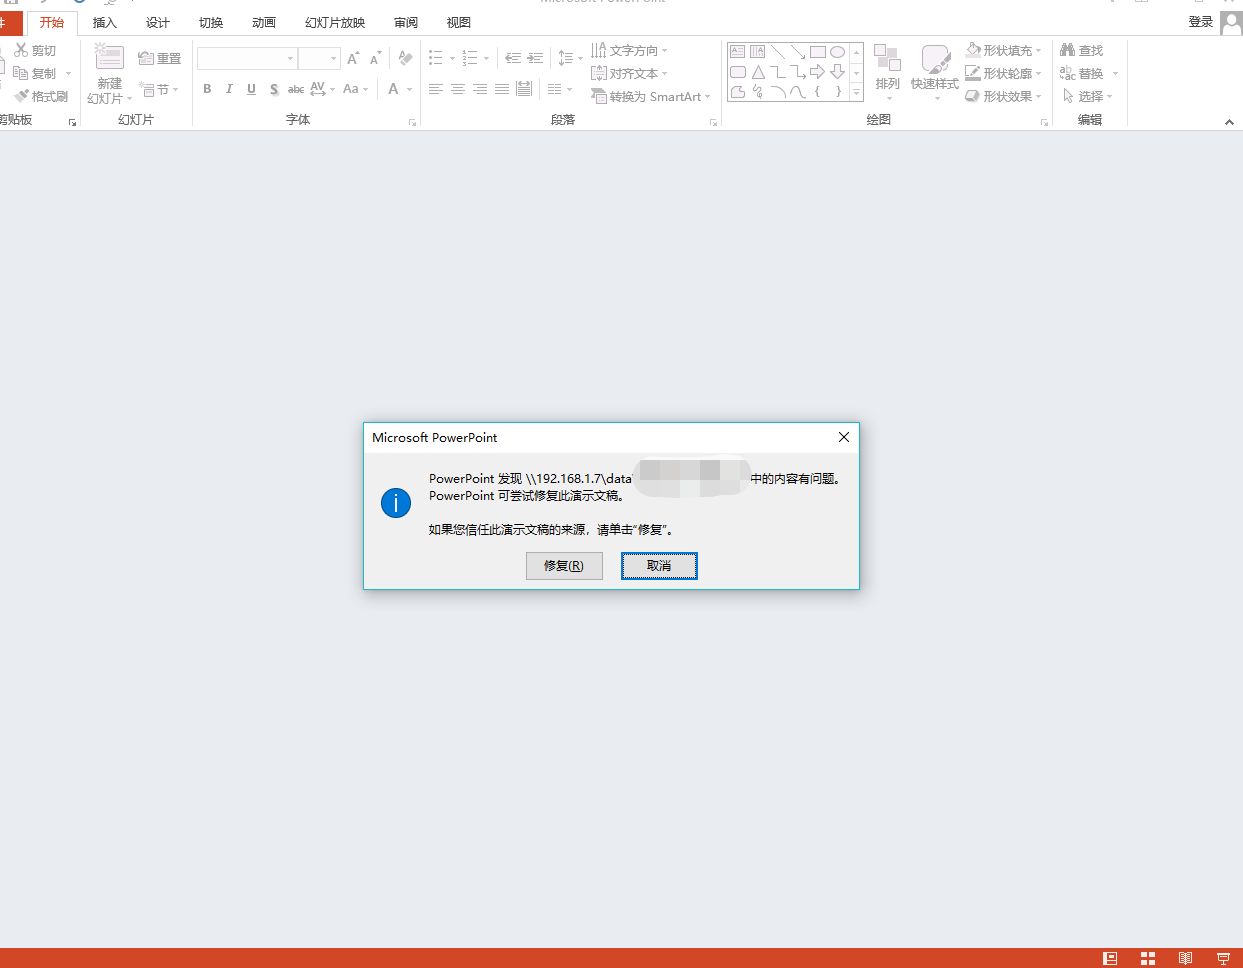The image size is (1243, 968).
Task: Open the Insert (插入) ribbon tab
Action: (104, 22)
